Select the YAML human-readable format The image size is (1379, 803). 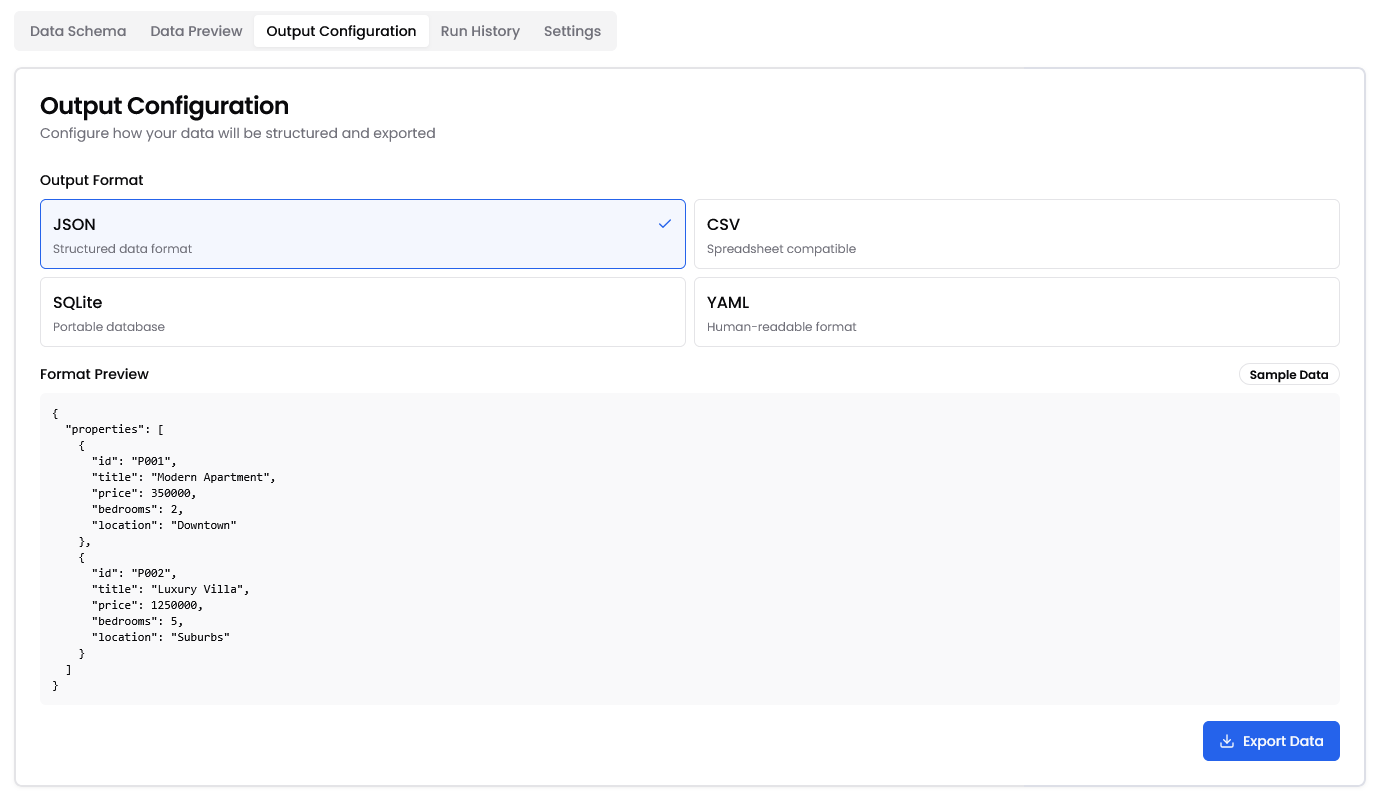click(1016, 312)
